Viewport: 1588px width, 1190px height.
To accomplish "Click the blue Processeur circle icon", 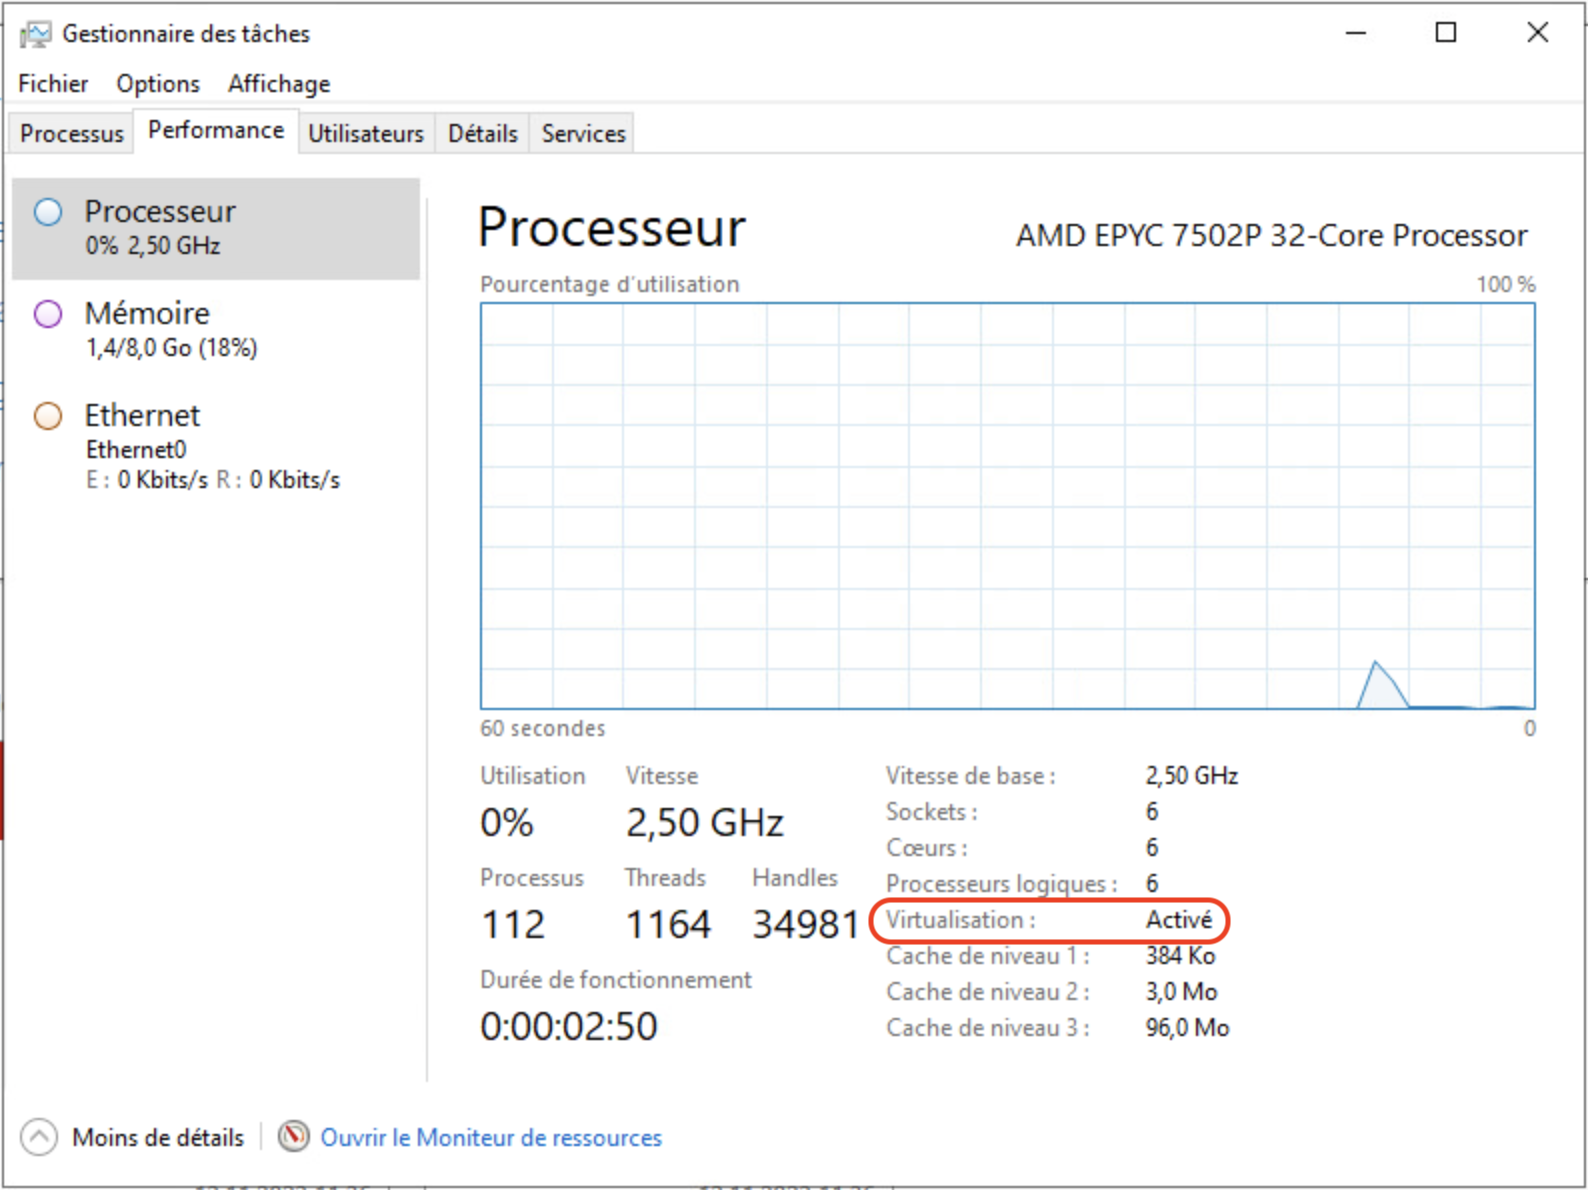I will point(48,212).
